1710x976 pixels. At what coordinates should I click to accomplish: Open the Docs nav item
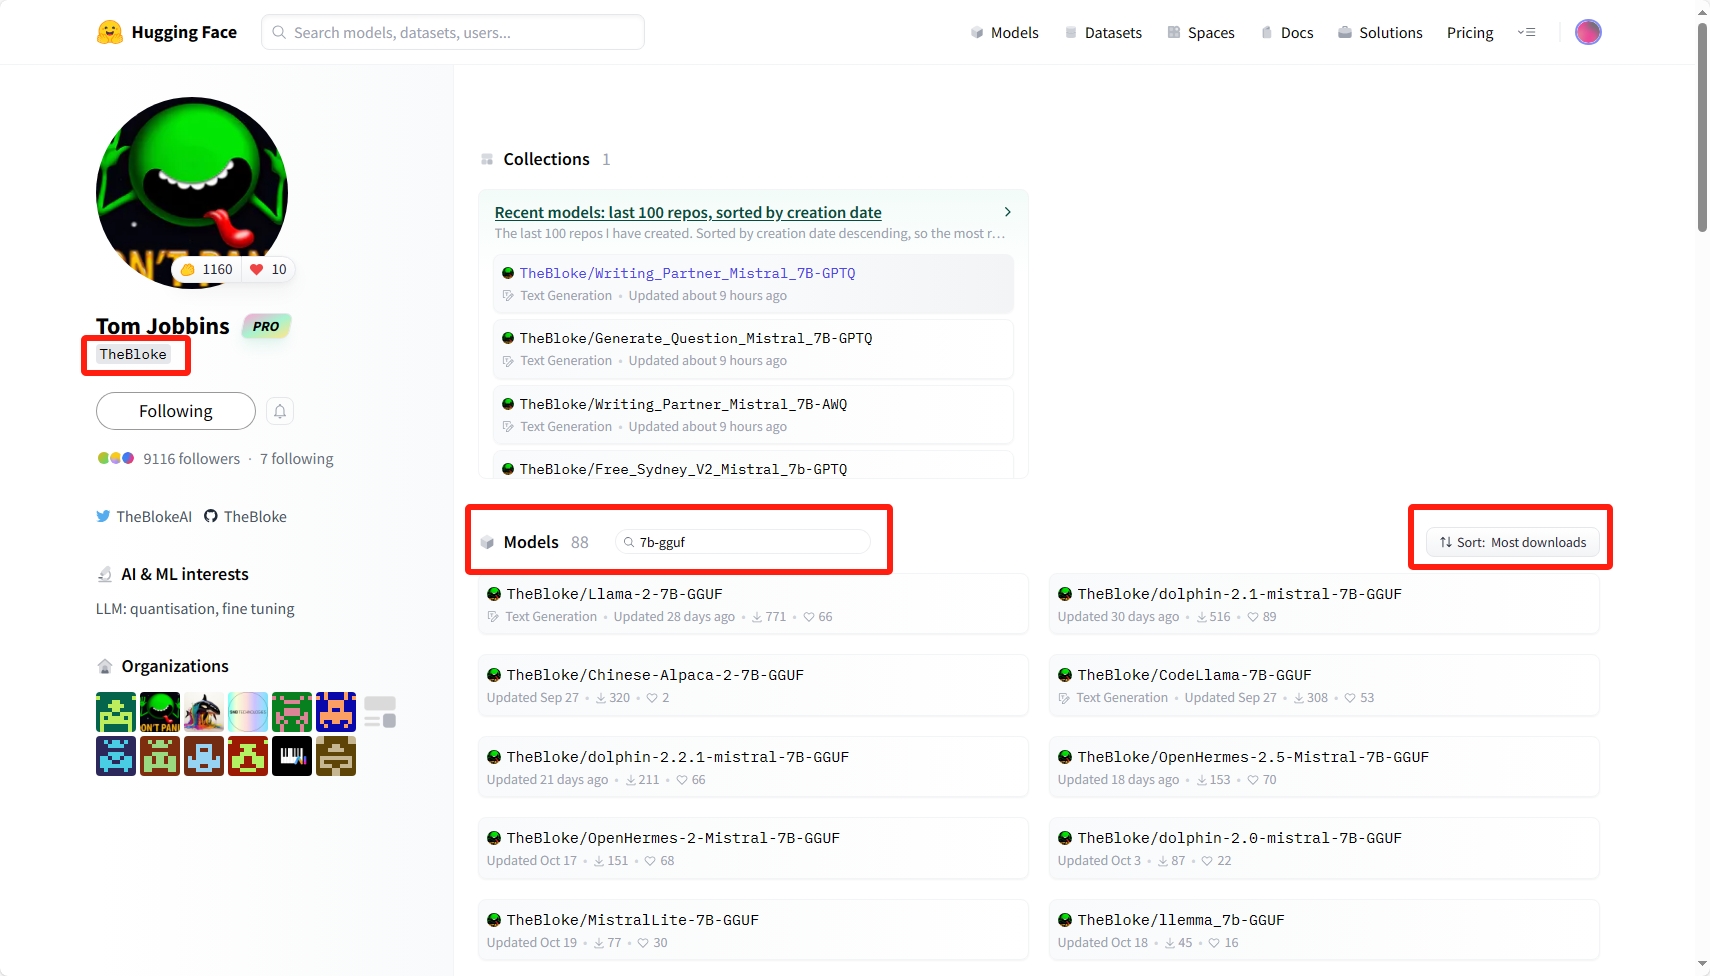coord(1287,32)
